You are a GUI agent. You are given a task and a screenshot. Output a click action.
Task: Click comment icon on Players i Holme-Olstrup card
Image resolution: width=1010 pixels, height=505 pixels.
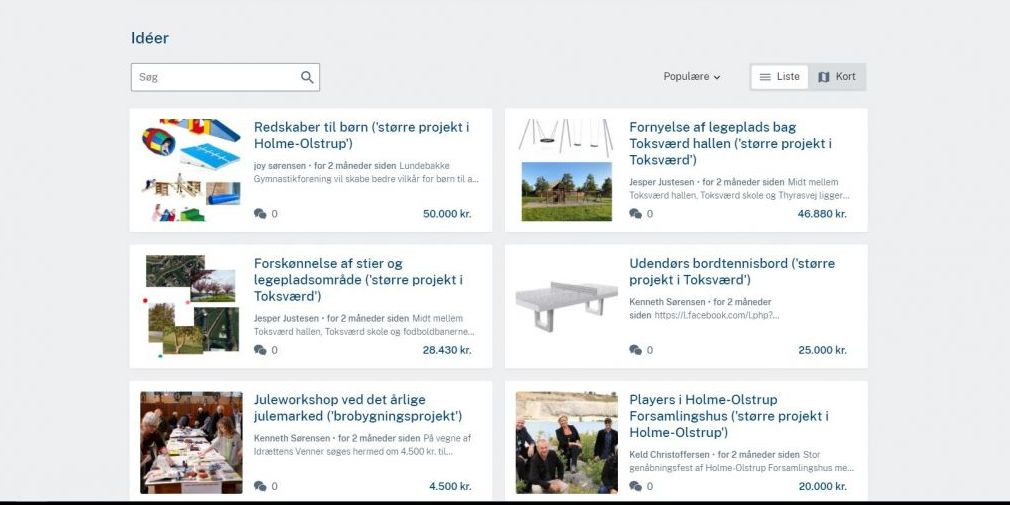pyautogui.click(x=635, y=486)
